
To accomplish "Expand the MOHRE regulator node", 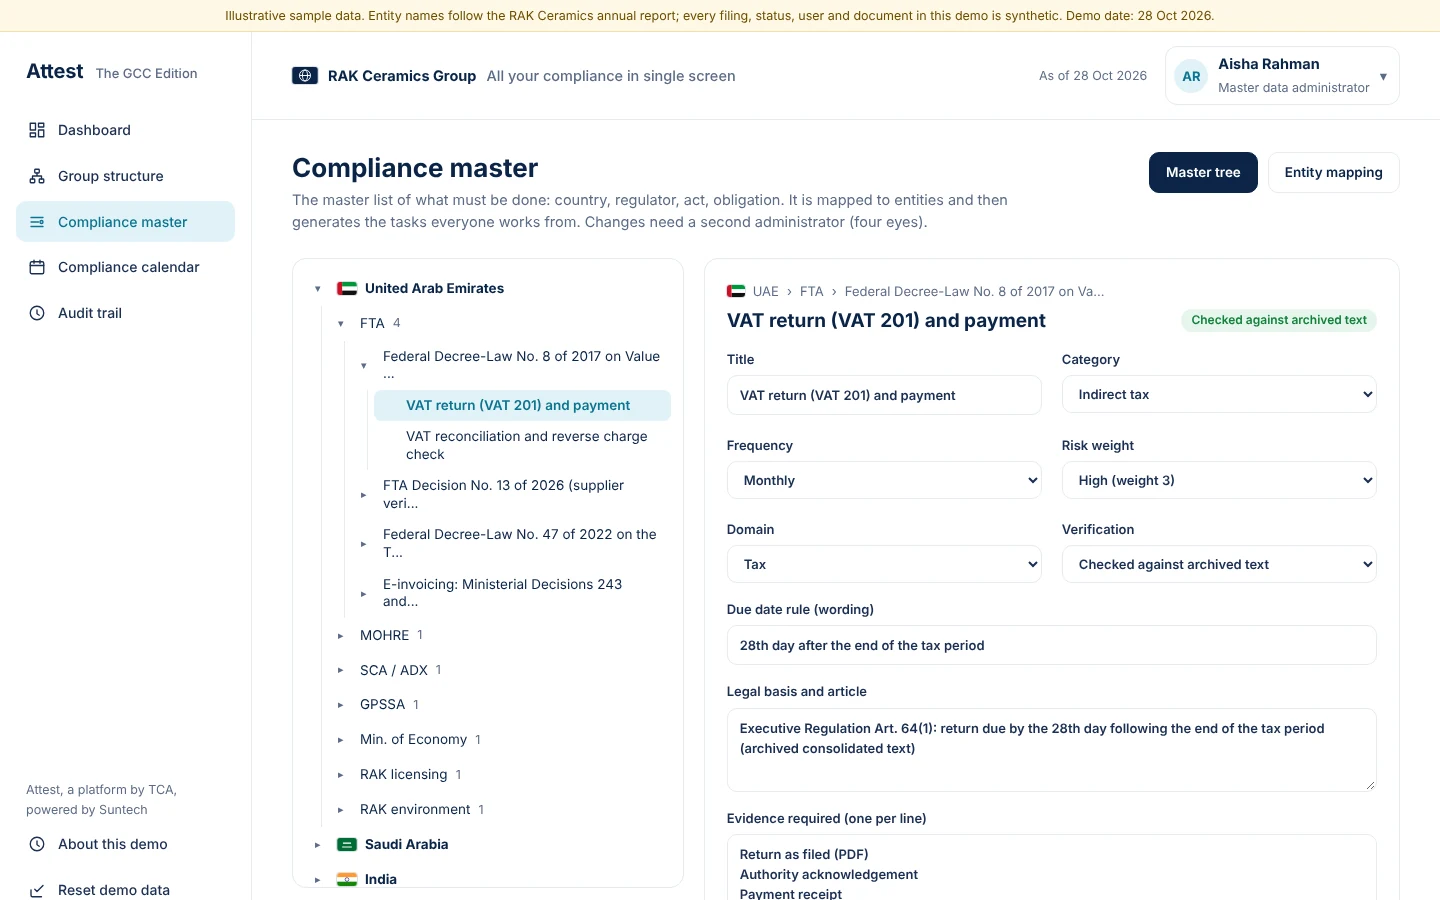I will coord(340,636).
